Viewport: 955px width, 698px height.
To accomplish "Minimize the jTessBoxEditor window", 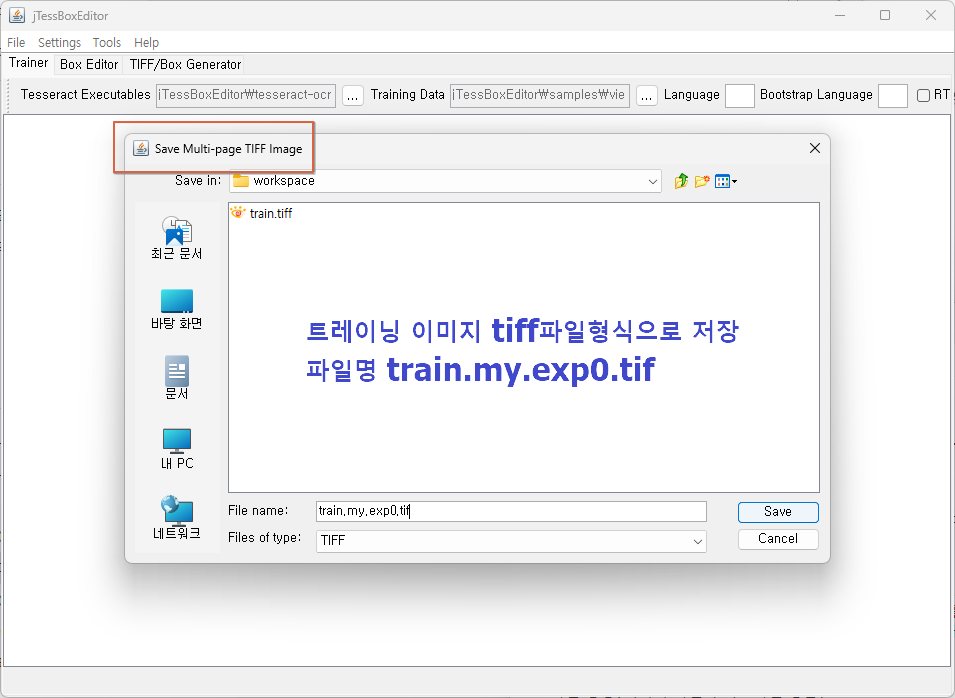I will (840, 15).
